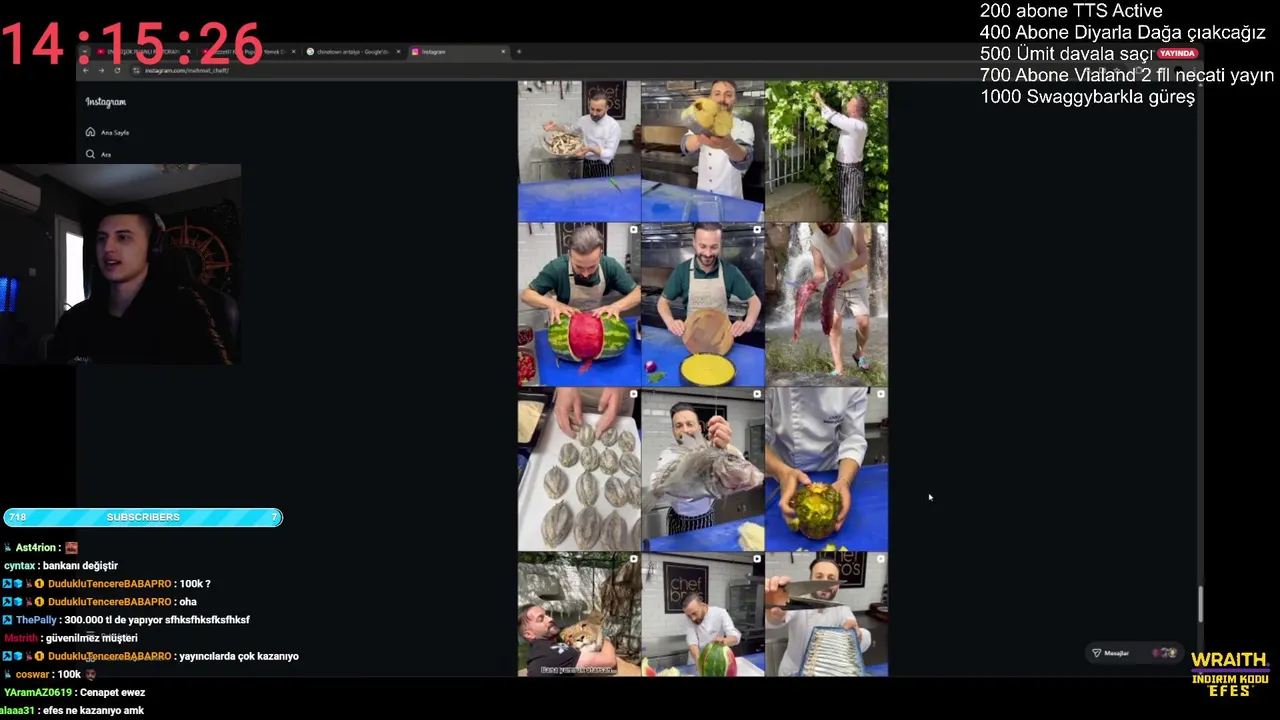The image size is (1280, 720).
Task: Open site info icon in address bar
Action: (136, 70)
